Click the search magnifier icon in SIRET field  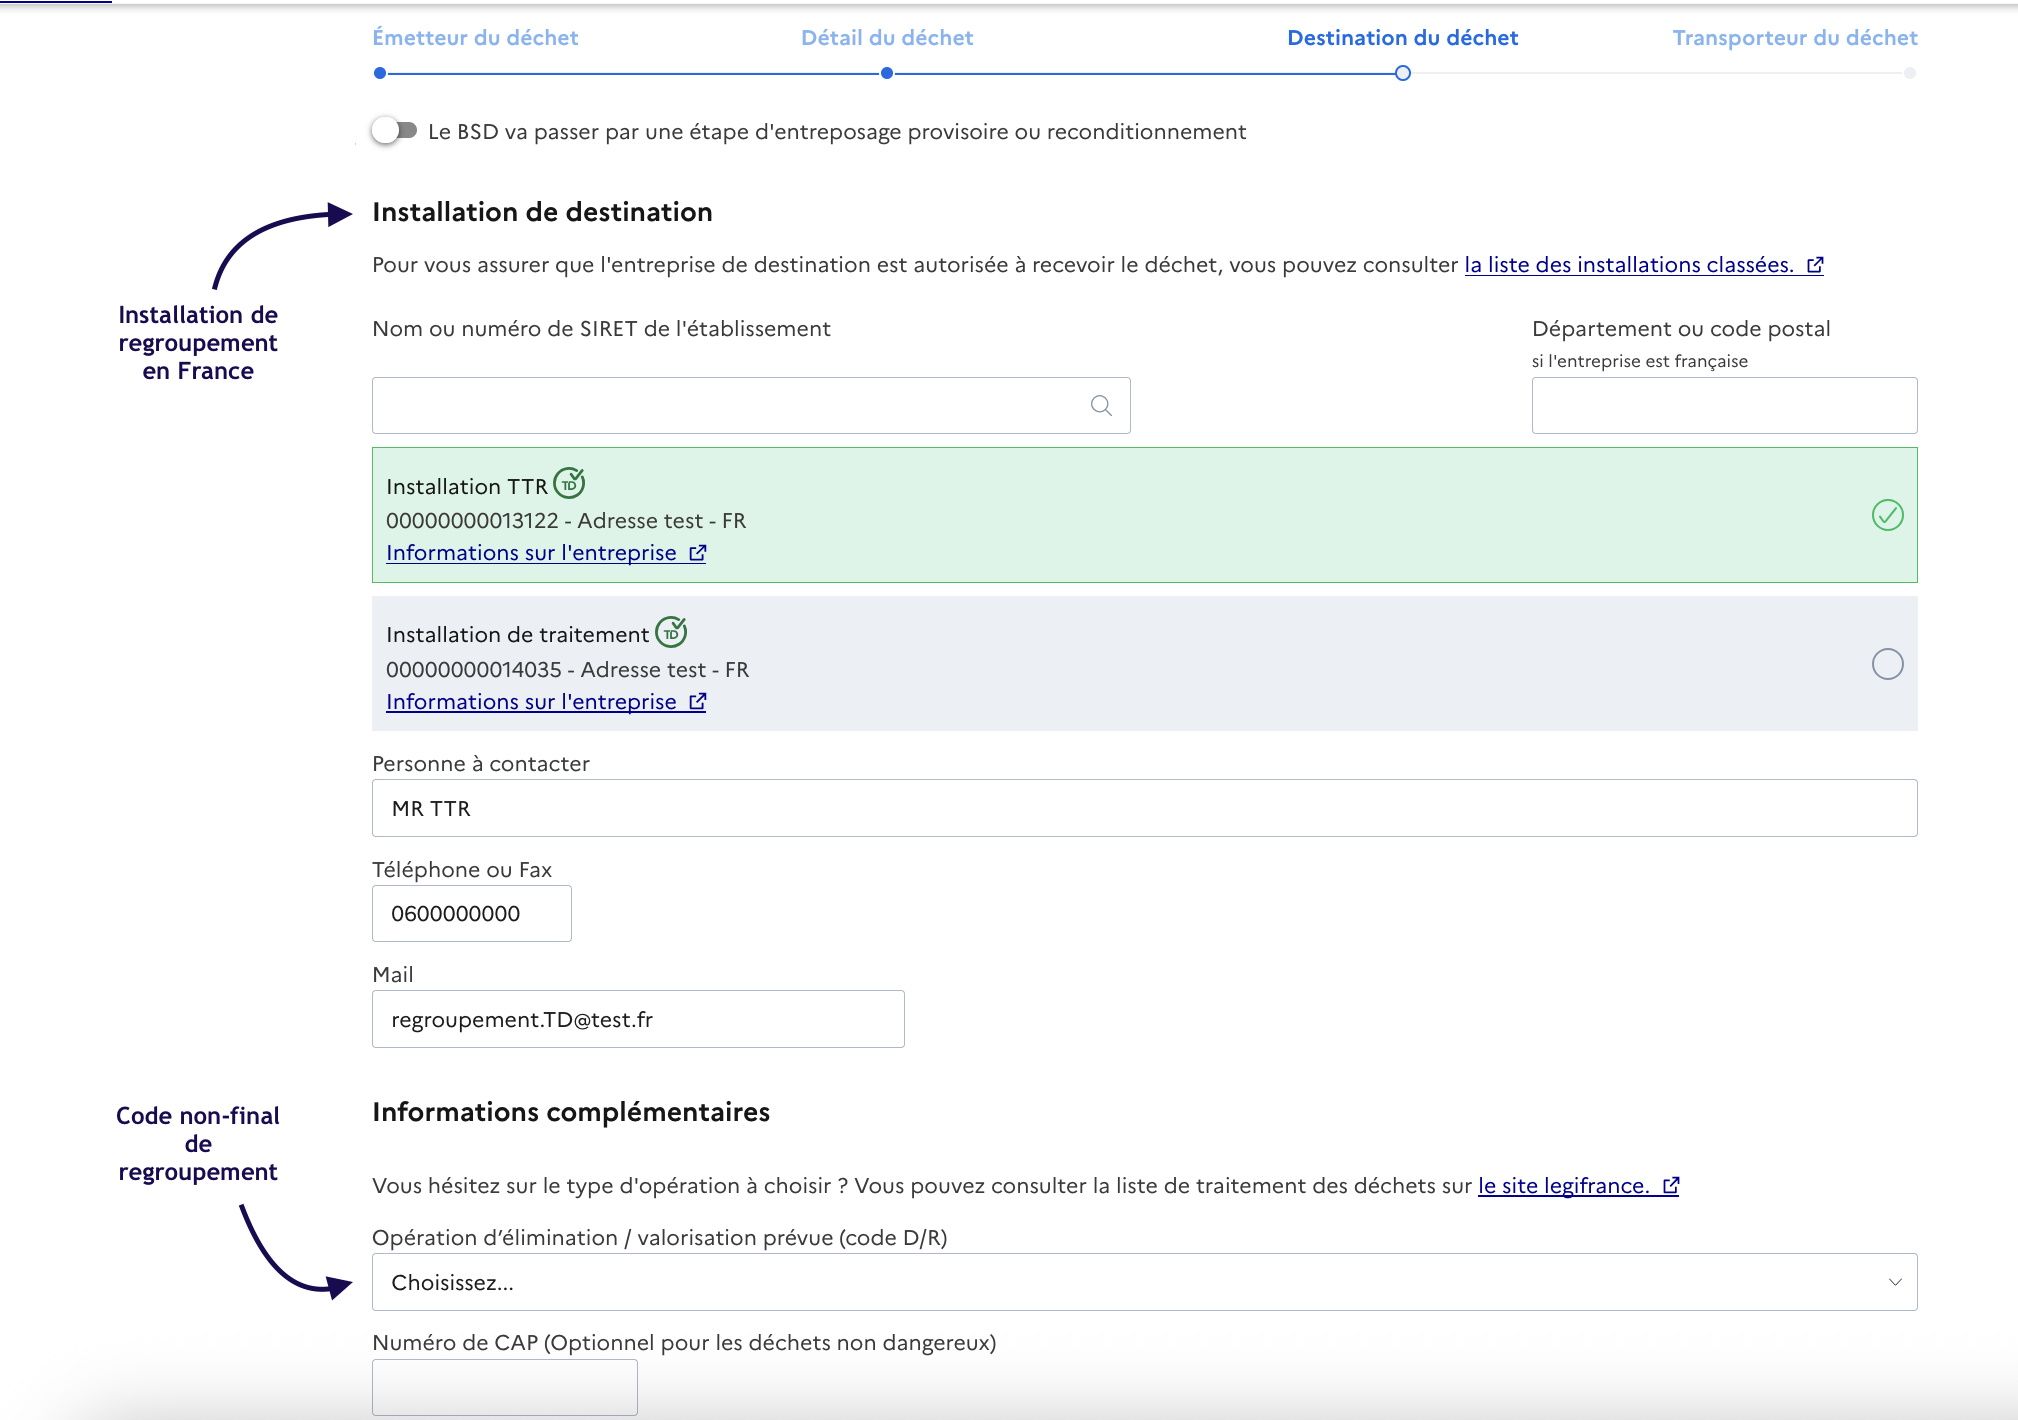click(1101, 406)
